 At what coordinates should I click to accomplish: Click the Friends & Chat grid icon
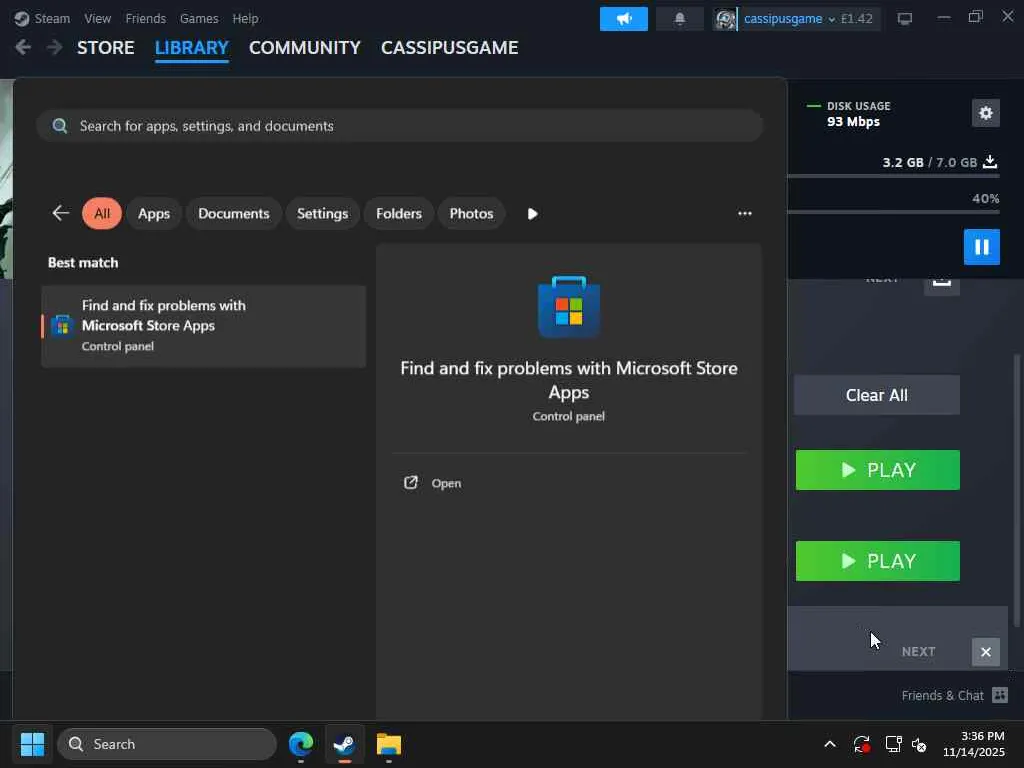pyautogui.click(x=1000, y=695)
